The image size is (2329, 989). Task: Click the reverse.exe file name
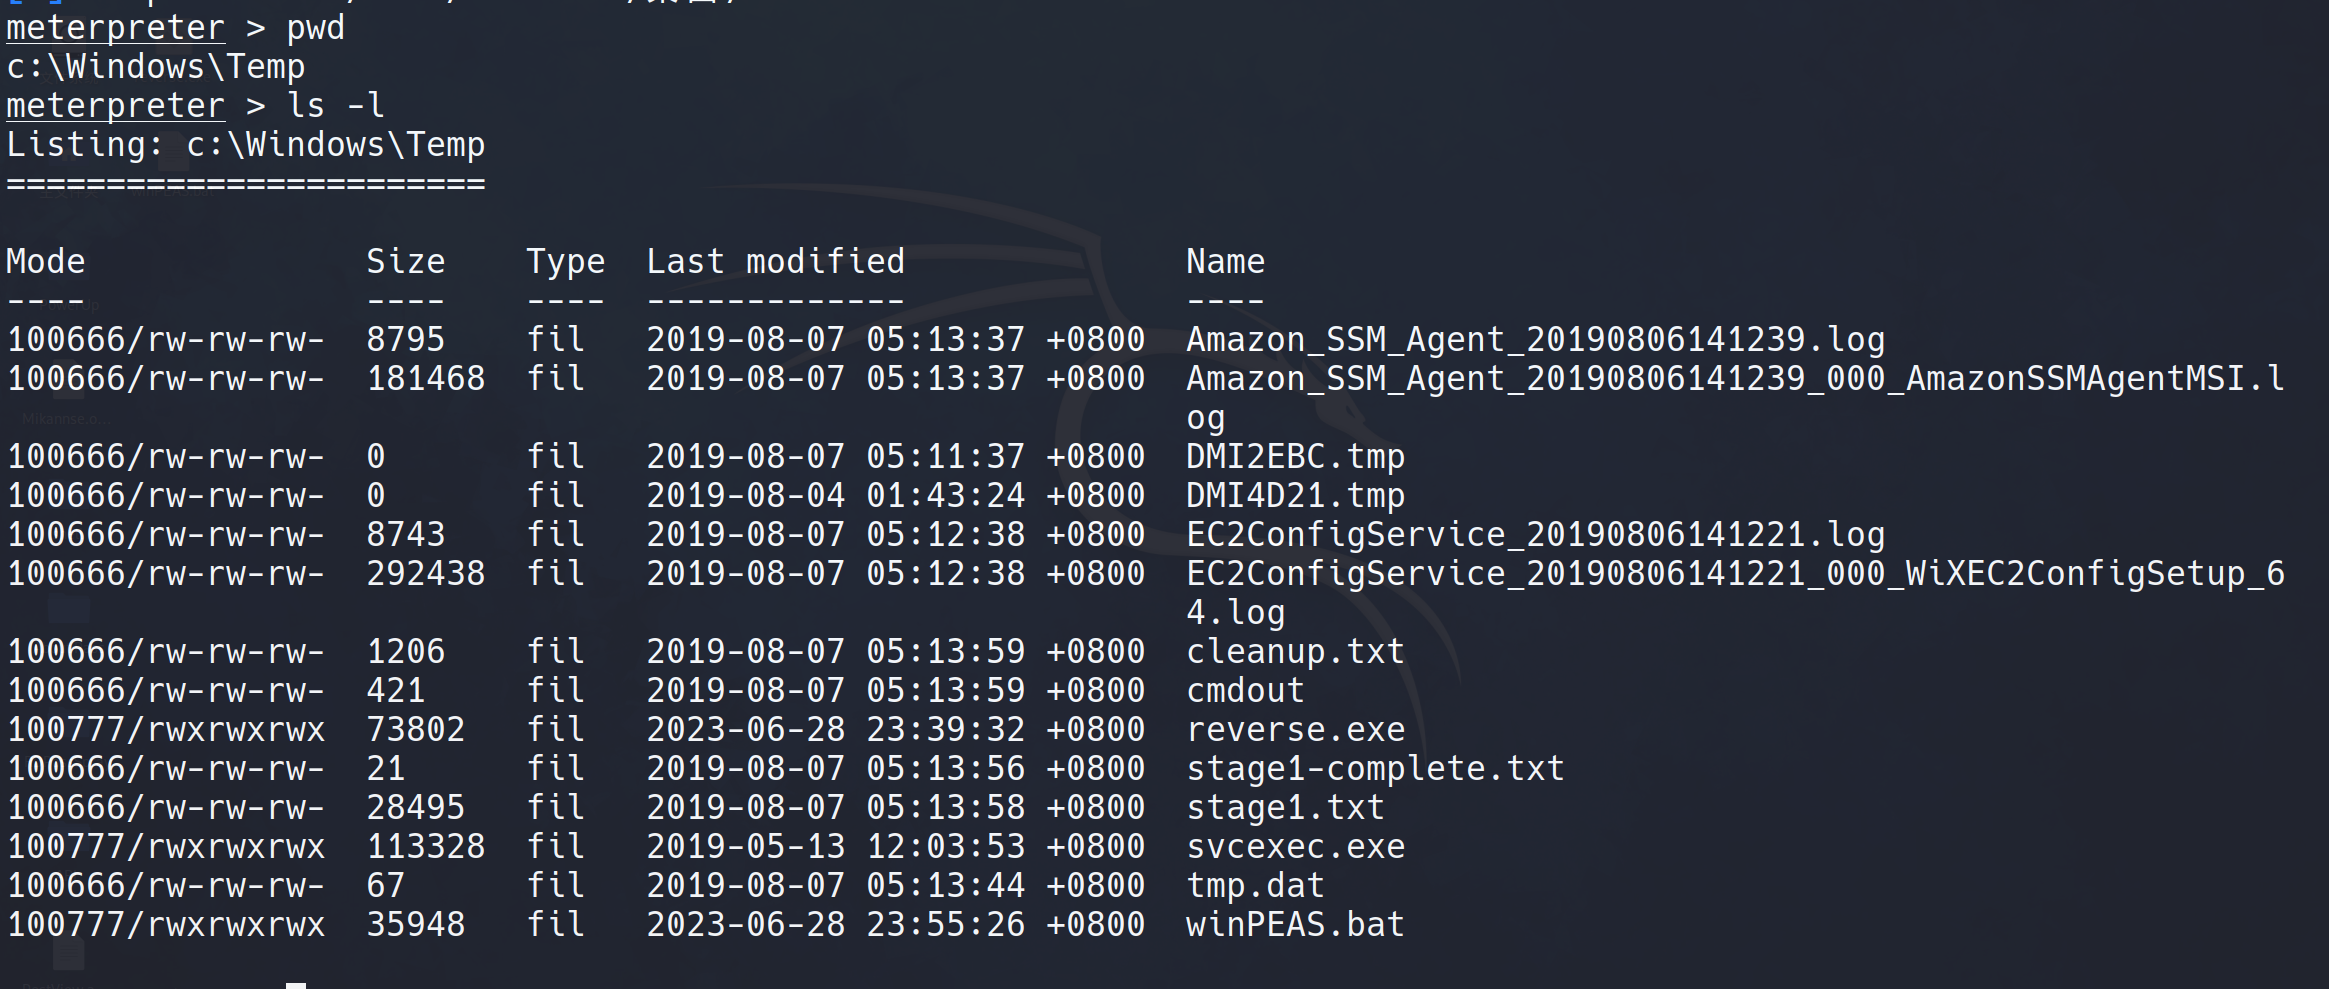[x=1295, y=730]
